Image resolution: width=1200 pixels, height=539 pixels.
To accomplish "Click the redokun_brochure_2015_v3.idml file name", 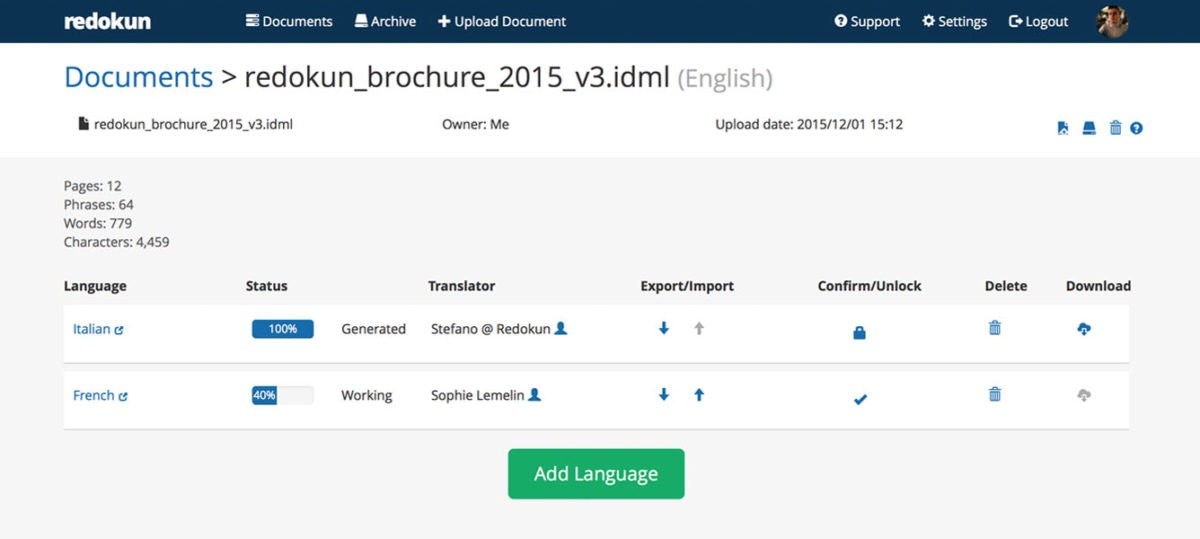I will click(x=193, y=125).
